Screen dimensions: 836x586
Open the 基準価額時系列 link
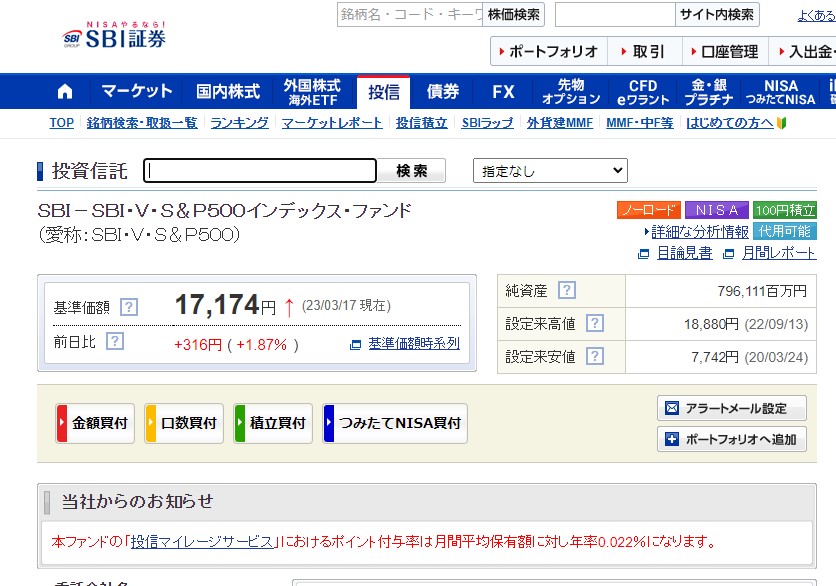tap(414, 344)
